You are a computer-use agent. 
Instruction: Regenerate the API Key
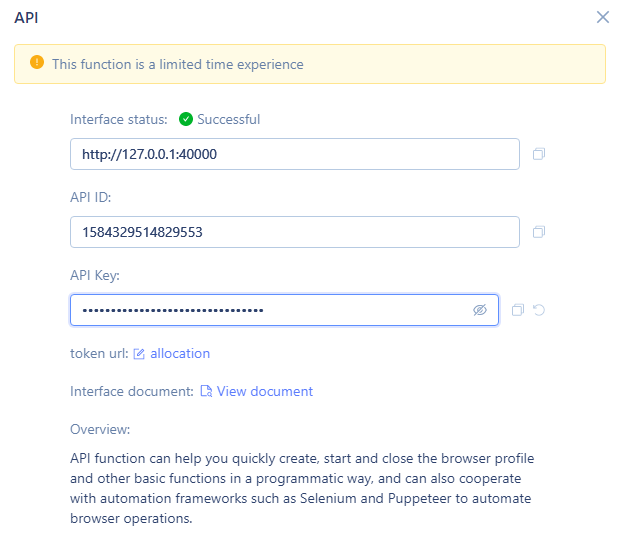[539, 310]
